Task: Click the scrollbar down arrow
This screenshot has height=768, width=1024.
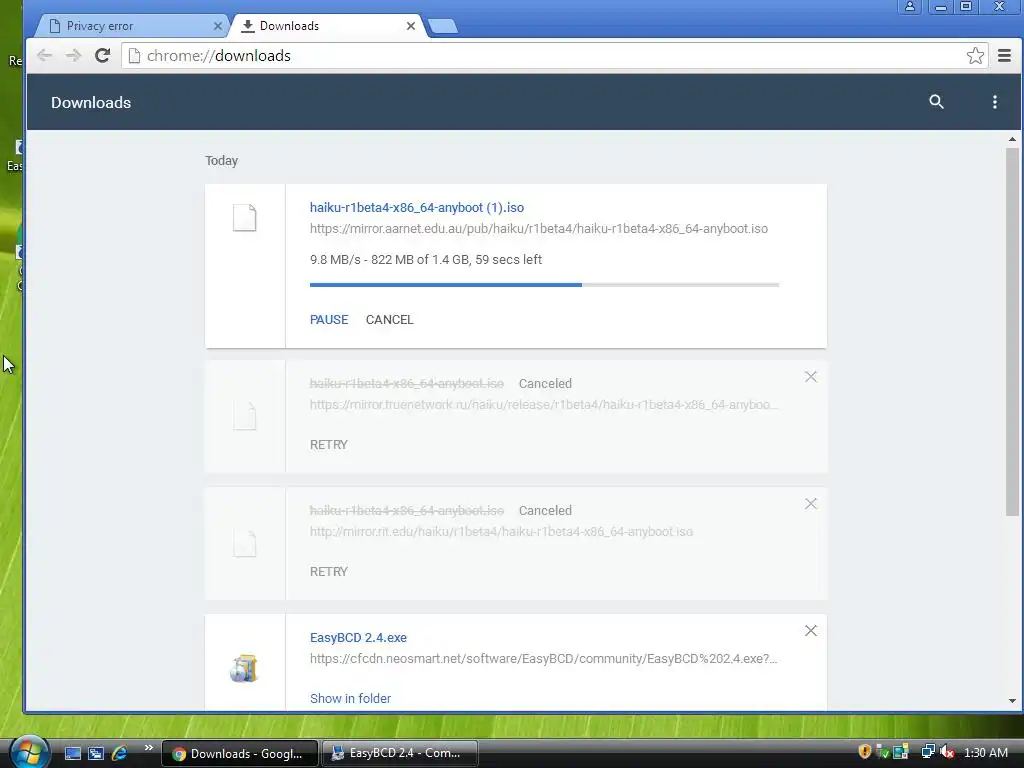Action: [1012, 701]
